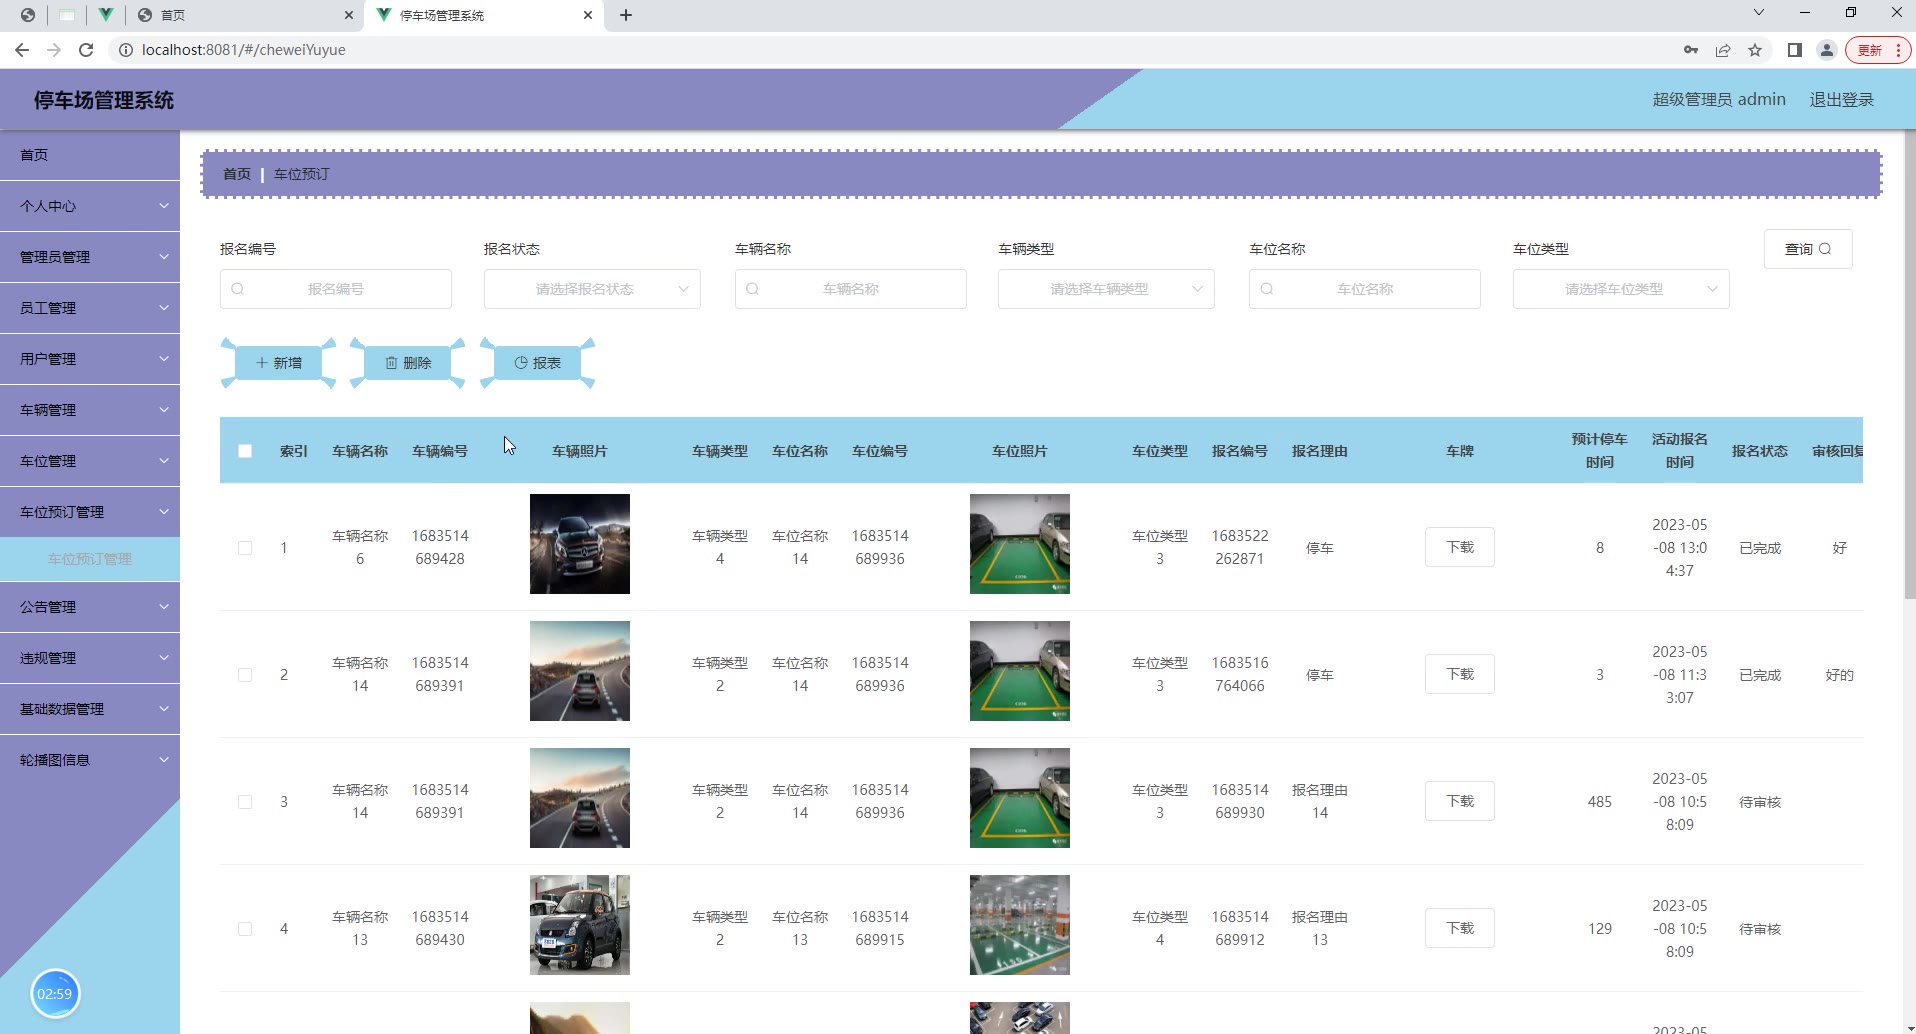1916x1034 pixels.
Task: Click 退出登录 link
Action: click(1841, 100)
